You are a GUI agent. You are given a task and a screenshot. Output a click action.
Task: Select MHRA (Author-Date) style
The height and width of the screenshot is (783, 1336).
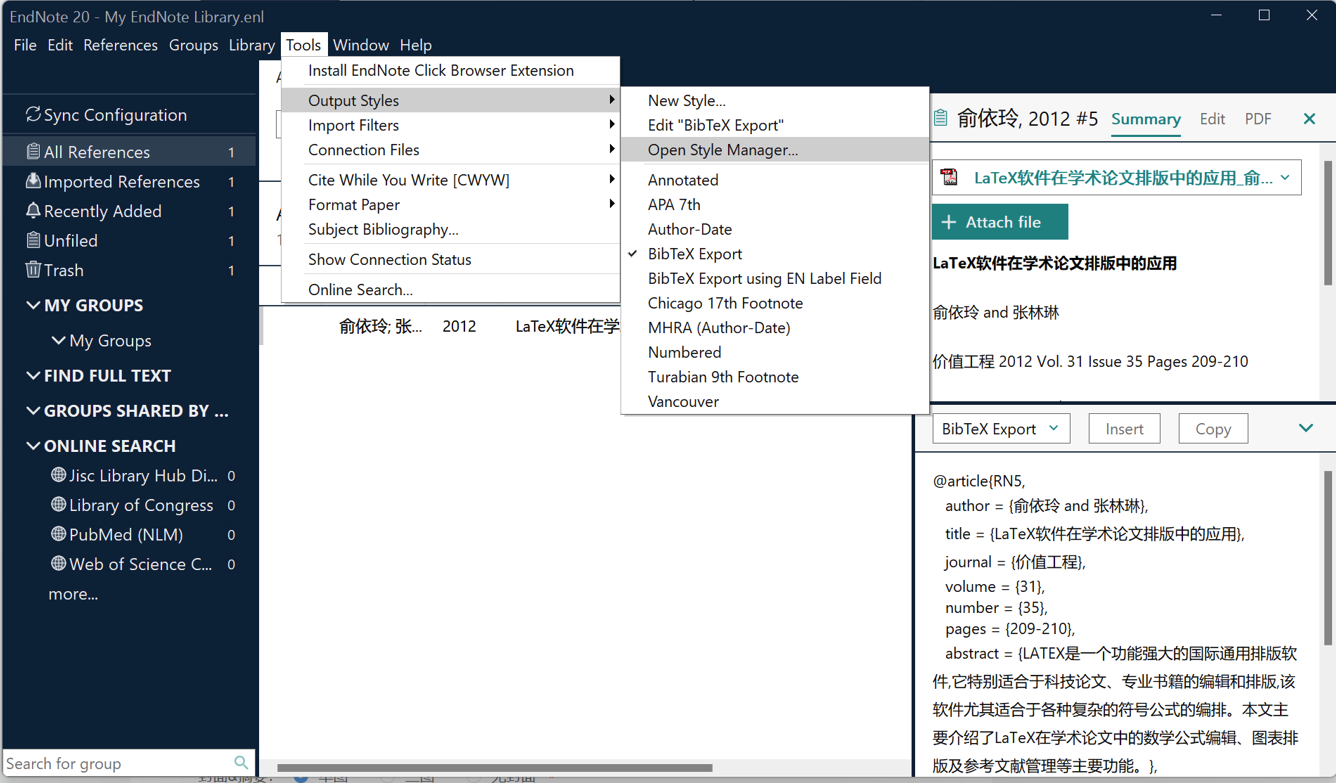(x=774, y=327)
